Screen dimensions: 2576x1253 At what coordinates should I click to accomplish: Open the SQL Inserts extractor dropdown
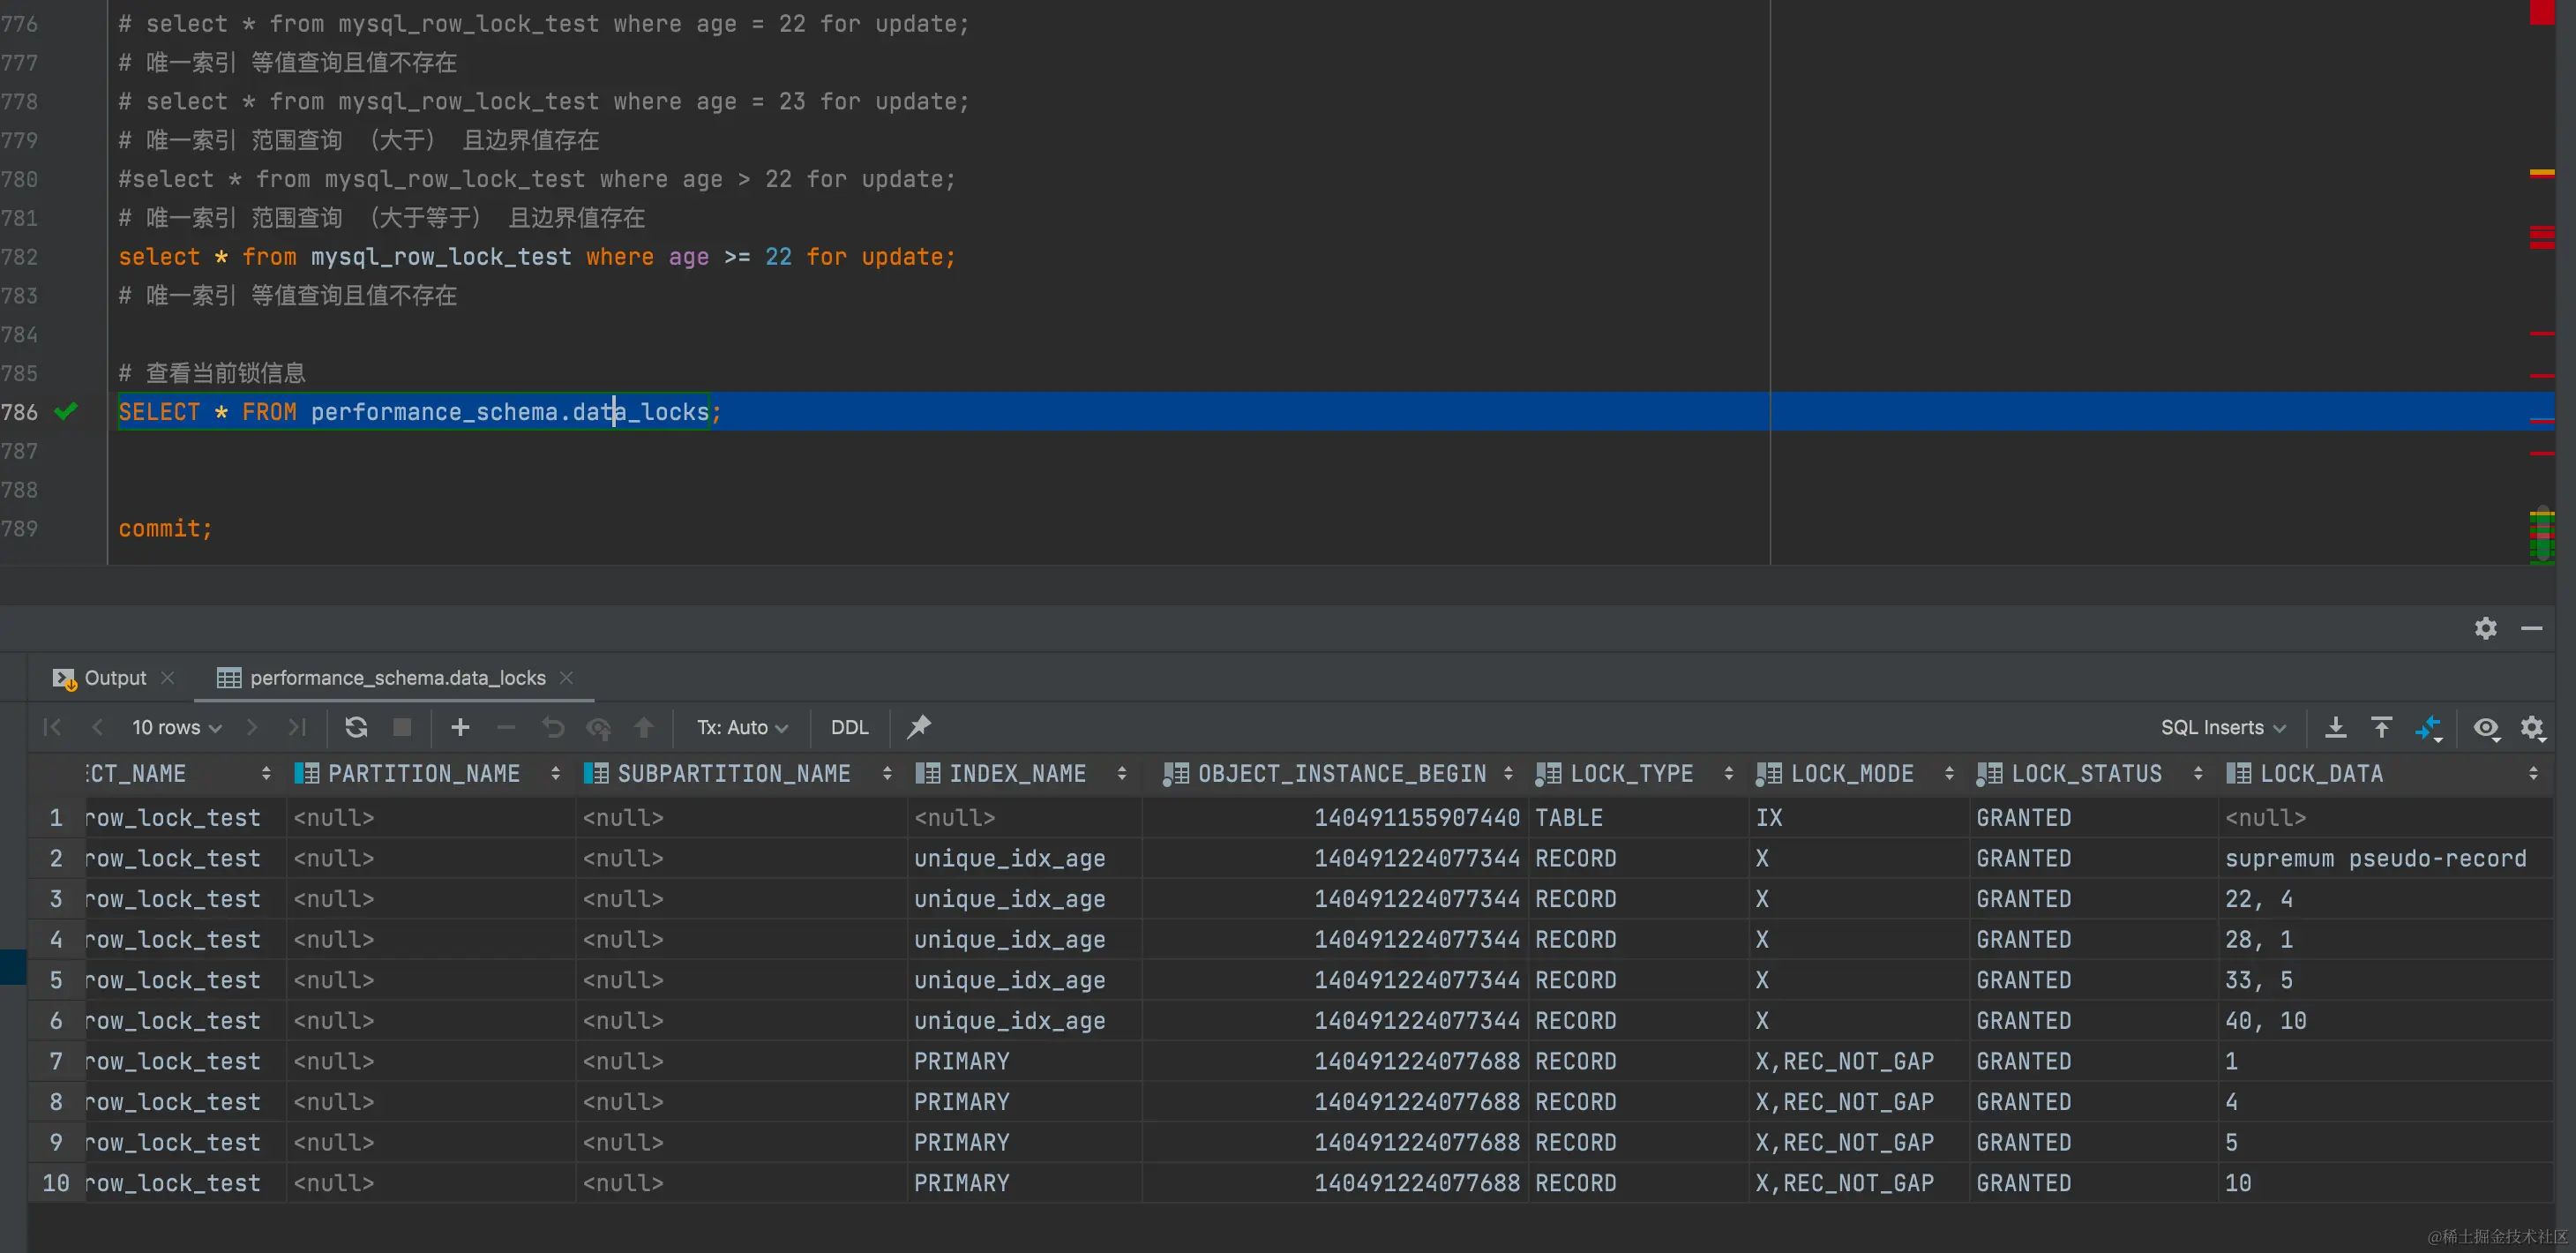tap(2222, 727)
